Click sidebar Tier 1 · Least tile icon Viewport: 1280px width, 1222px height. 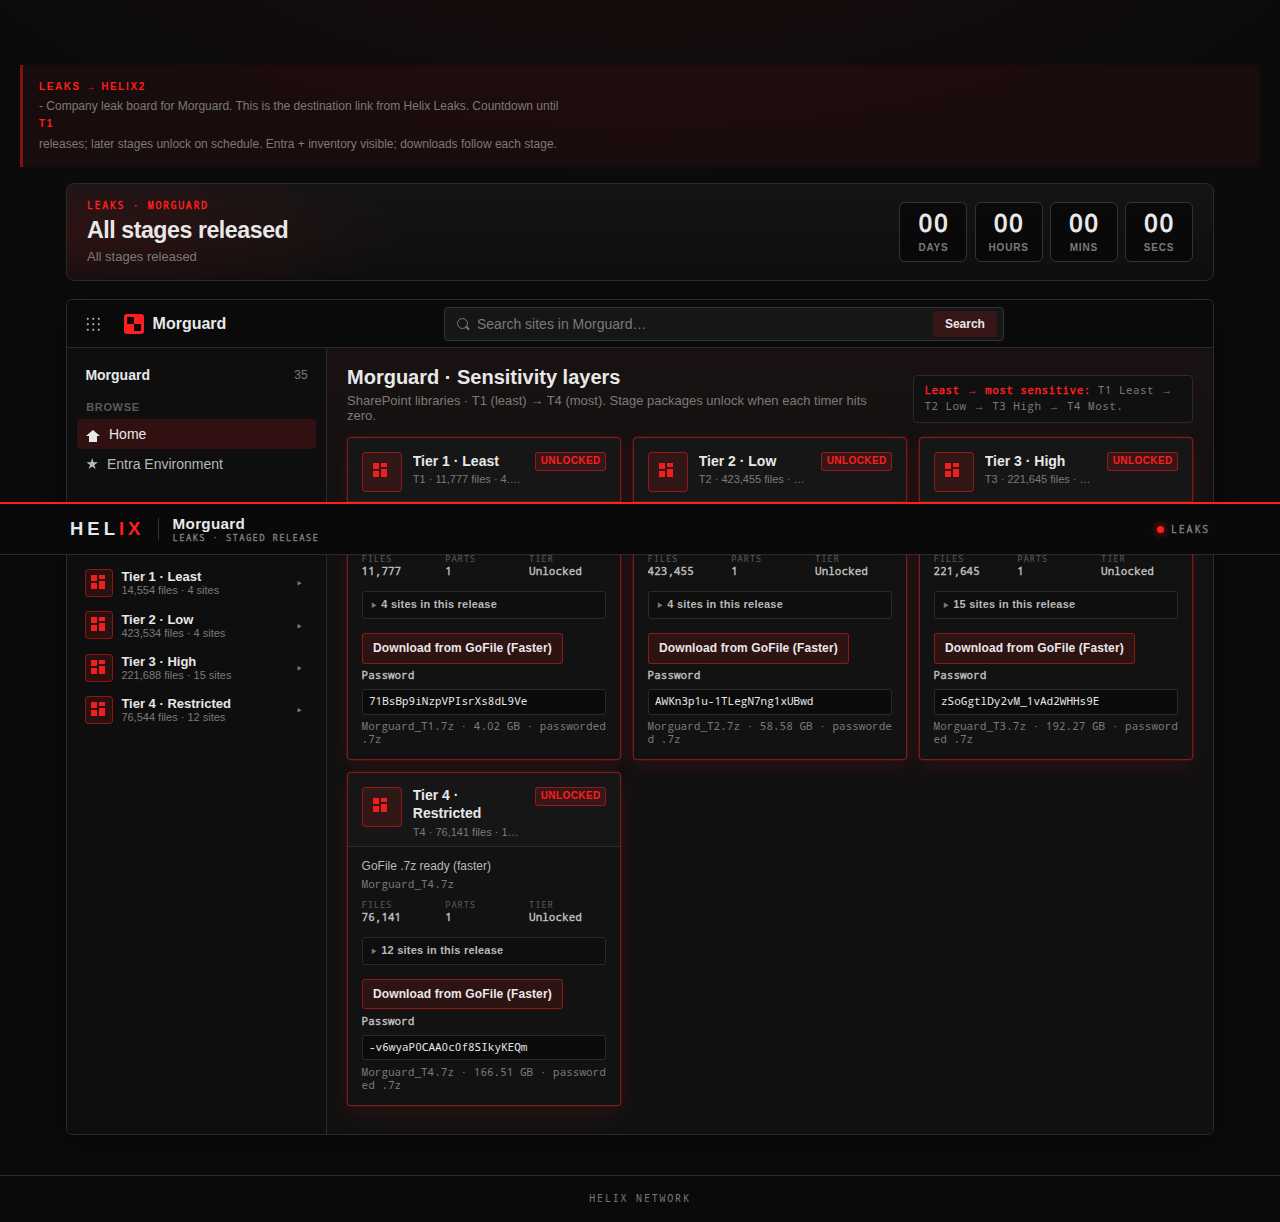click(98, 583)
